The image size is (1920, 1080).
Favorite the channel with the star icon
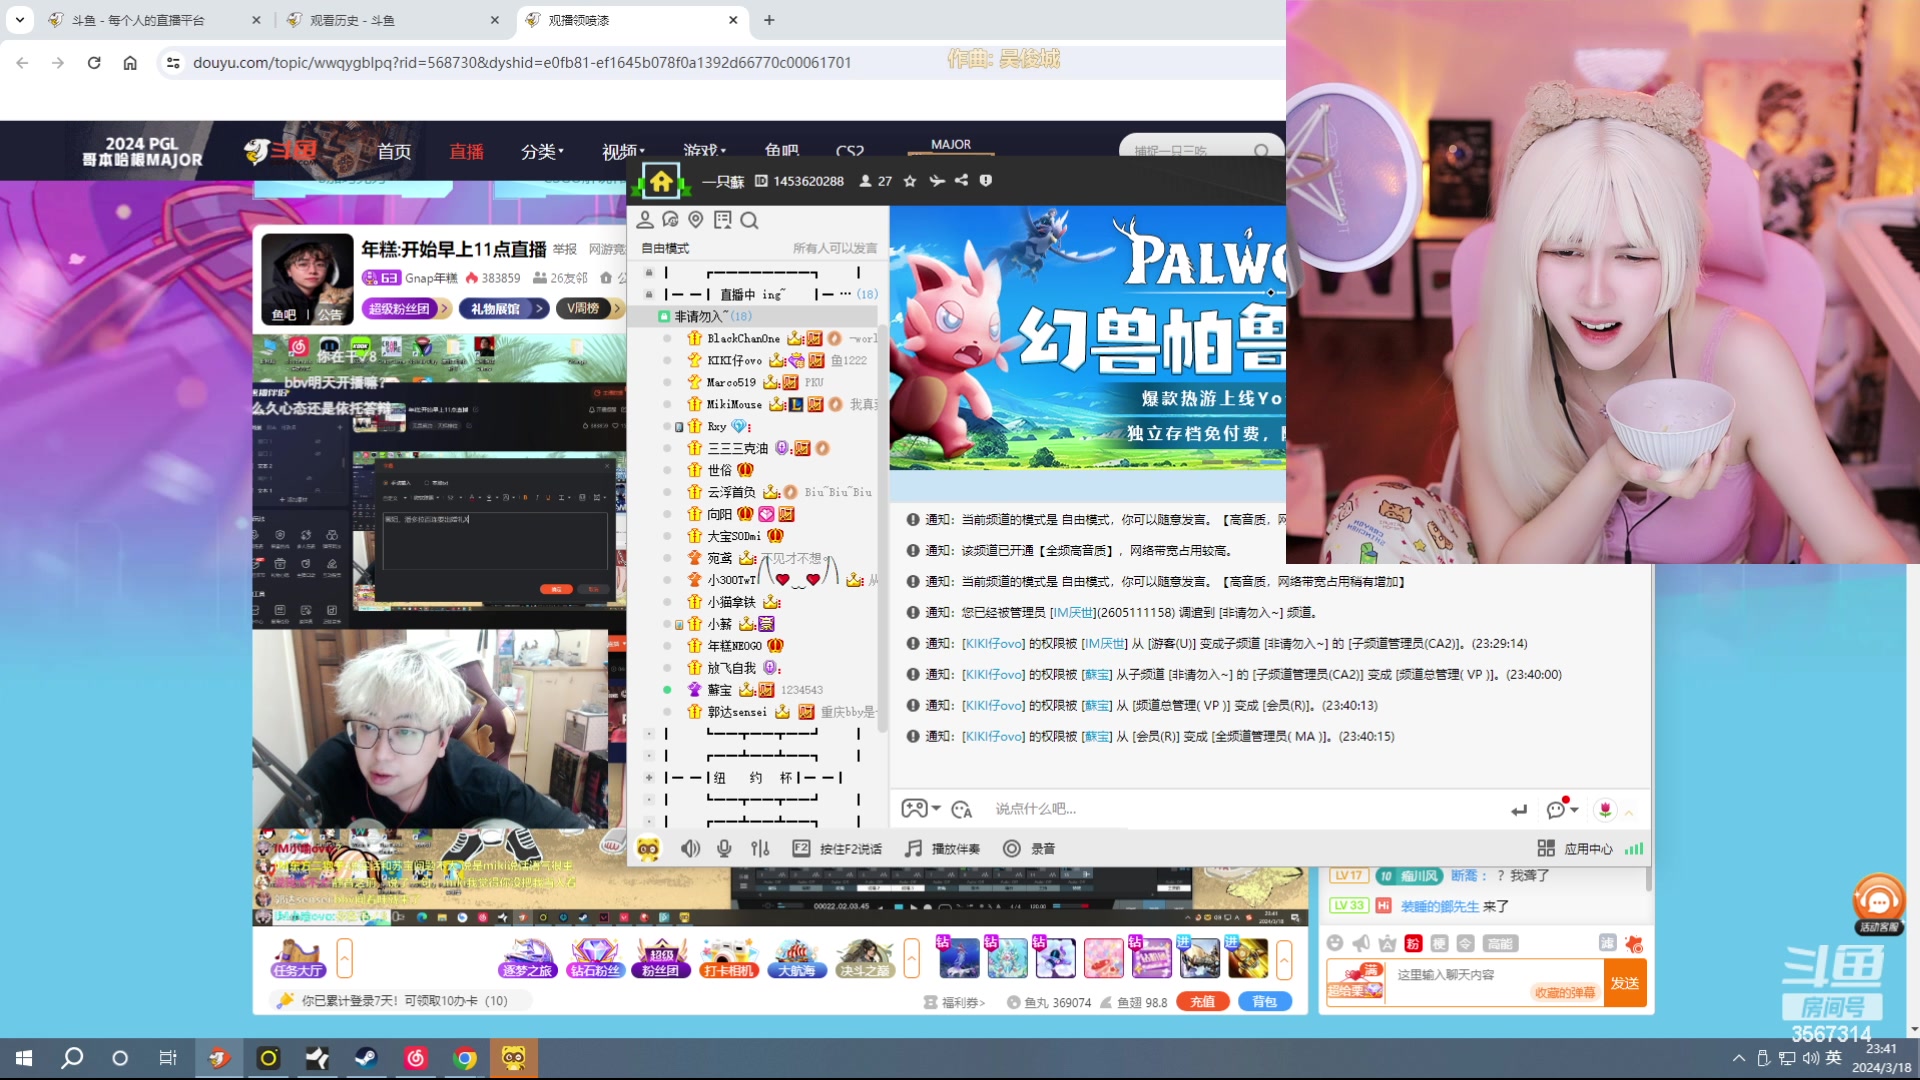coord(910,181)
